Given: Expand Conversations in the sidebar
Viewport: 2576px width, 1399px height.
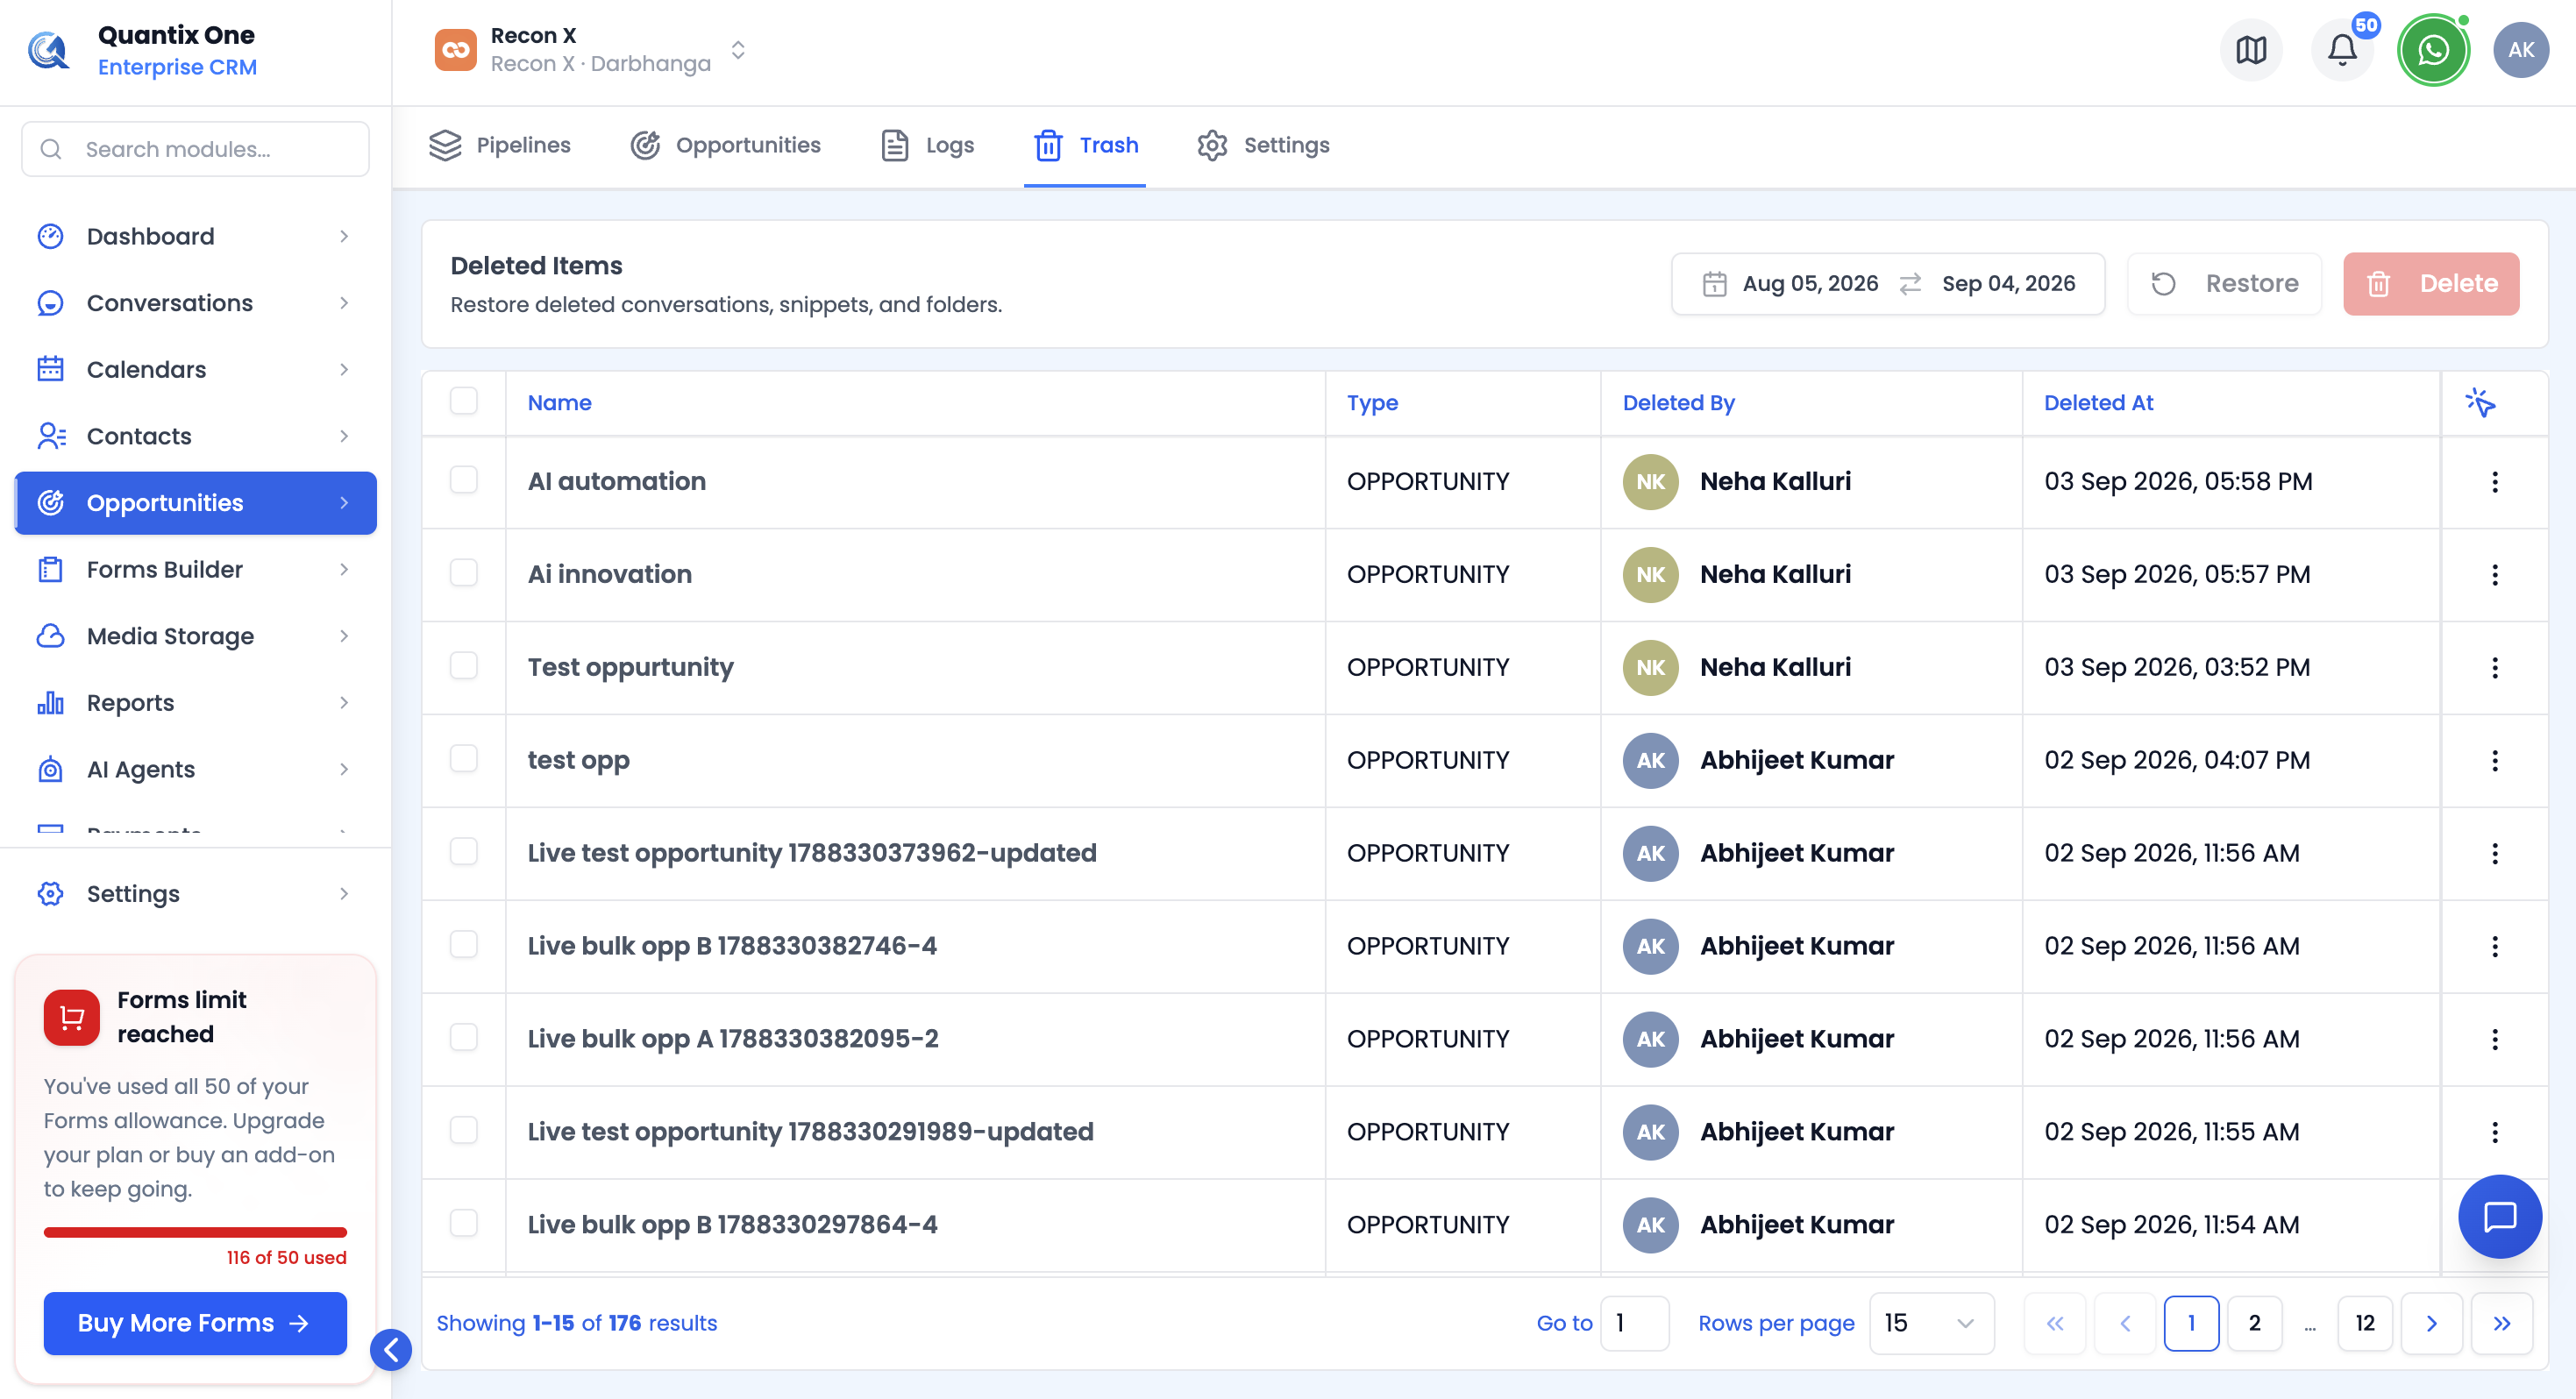Looking at the screenshot, I should 195,303.
